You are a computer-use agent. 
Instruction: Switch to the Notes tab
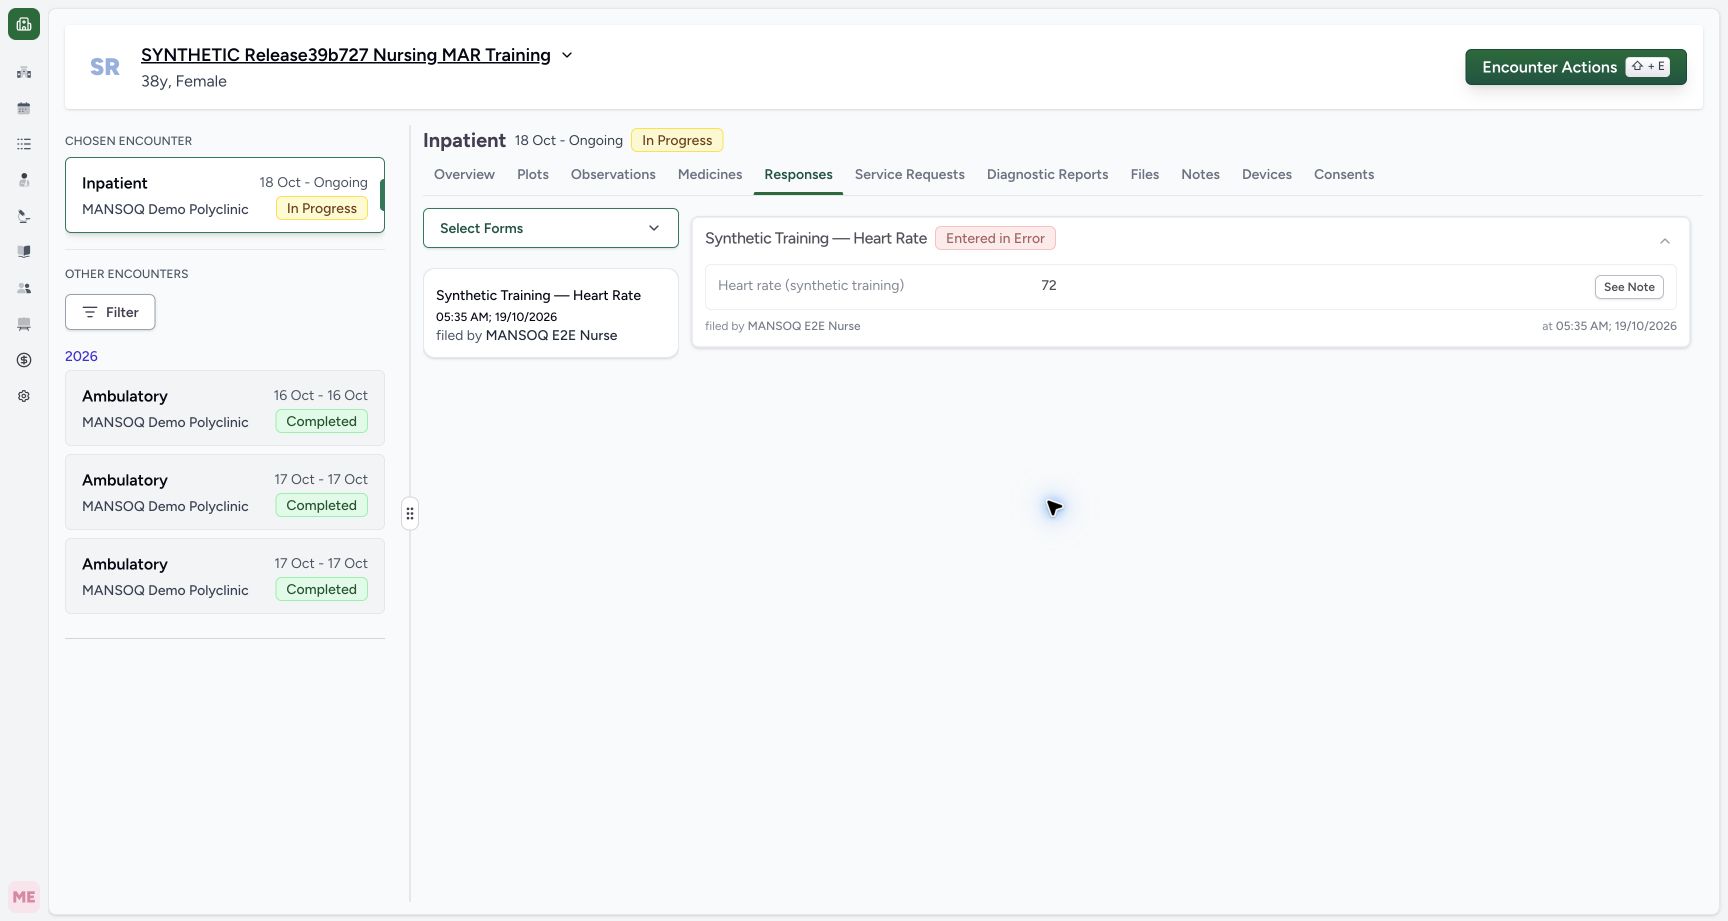pyautogui.click(x=1200, y=174)
